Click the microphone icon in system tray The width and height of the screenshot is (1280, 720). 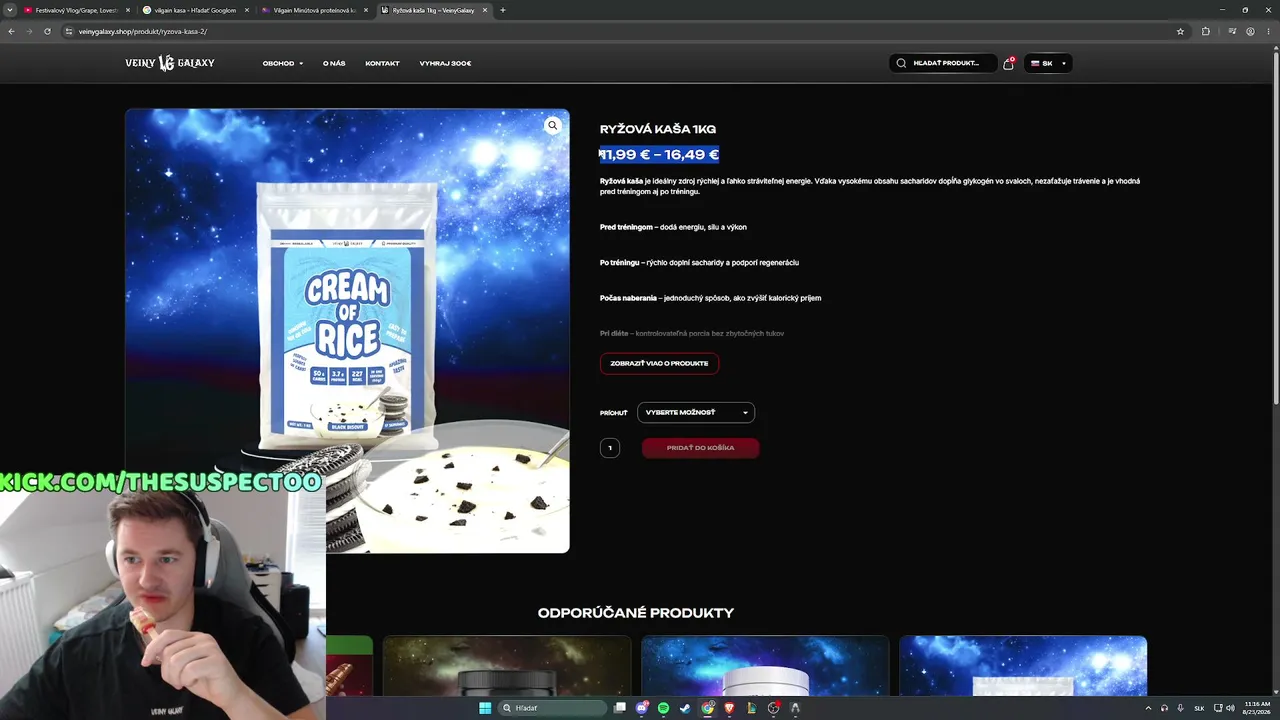[1181, 708]
